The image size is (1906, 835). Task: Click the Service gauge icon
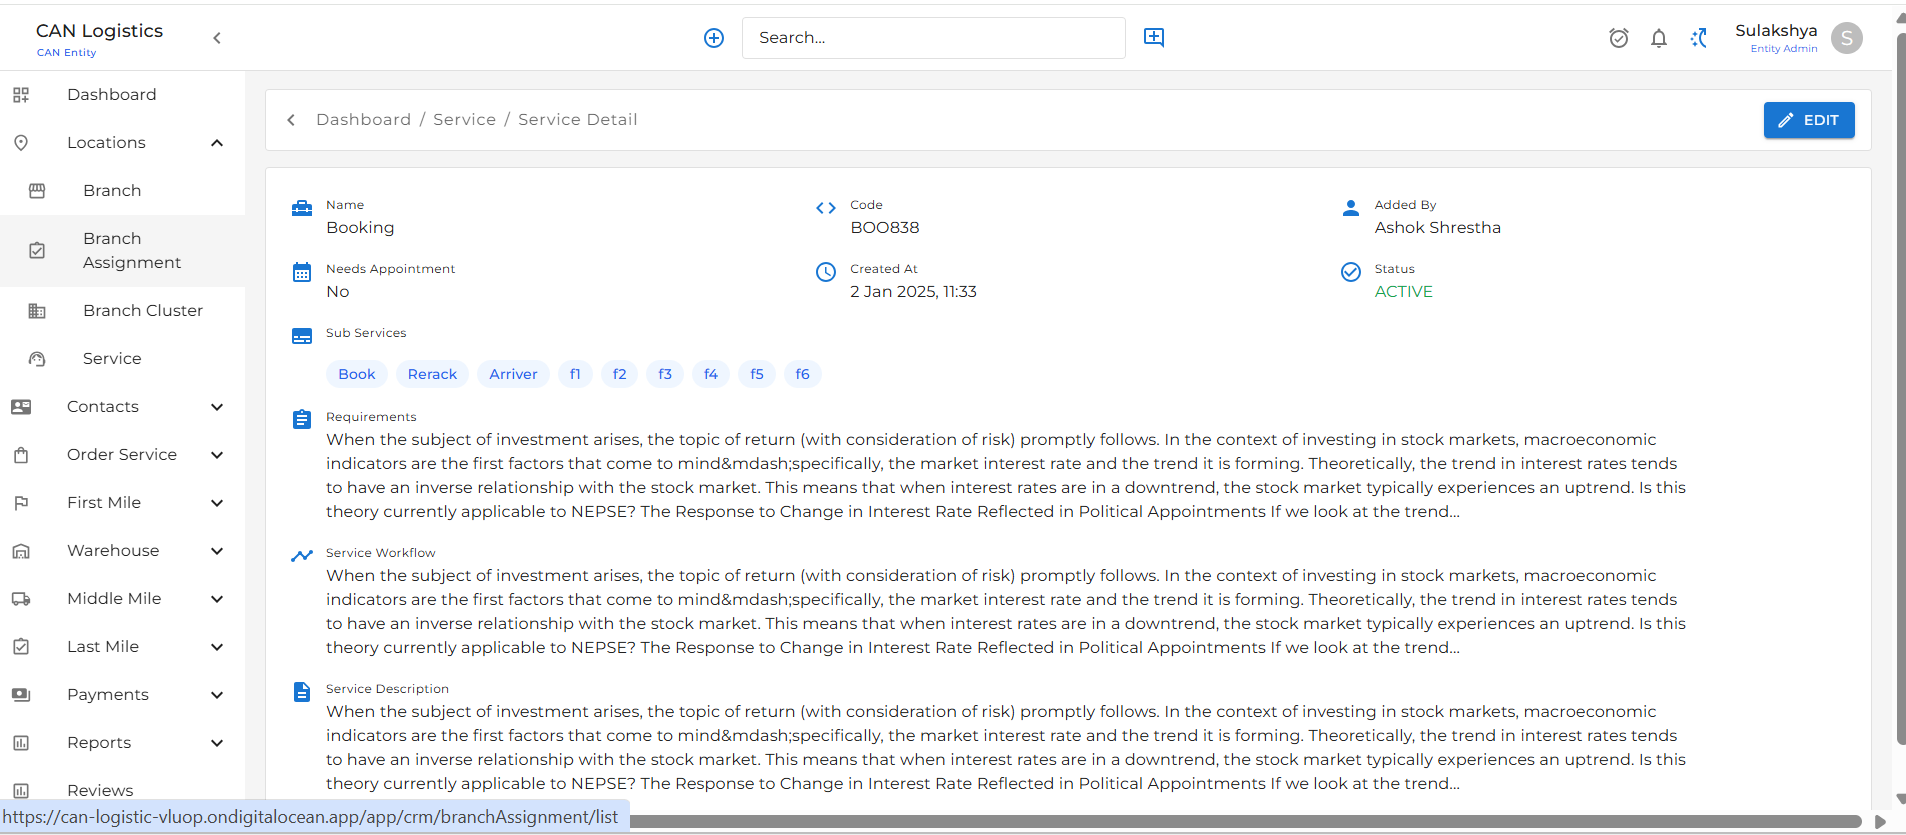click(37, 359)
